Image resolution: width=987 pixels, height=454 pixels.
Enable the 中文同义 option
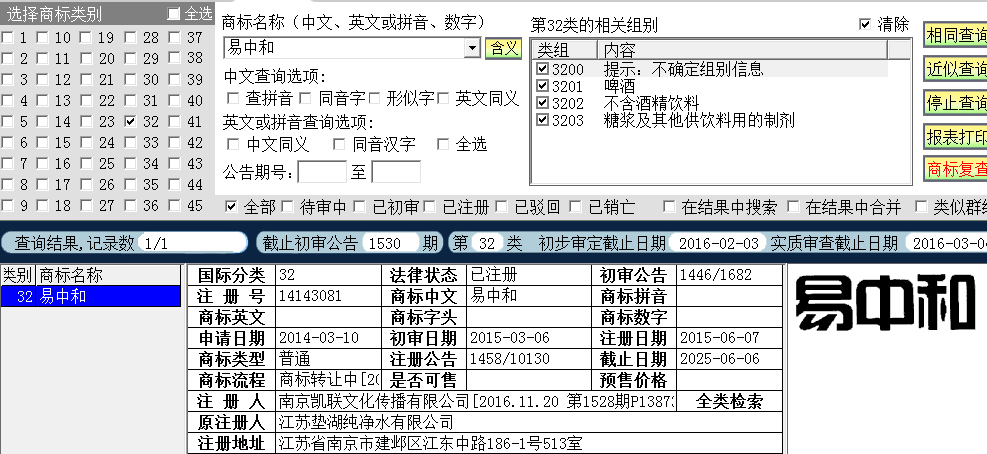coord(233,144)
